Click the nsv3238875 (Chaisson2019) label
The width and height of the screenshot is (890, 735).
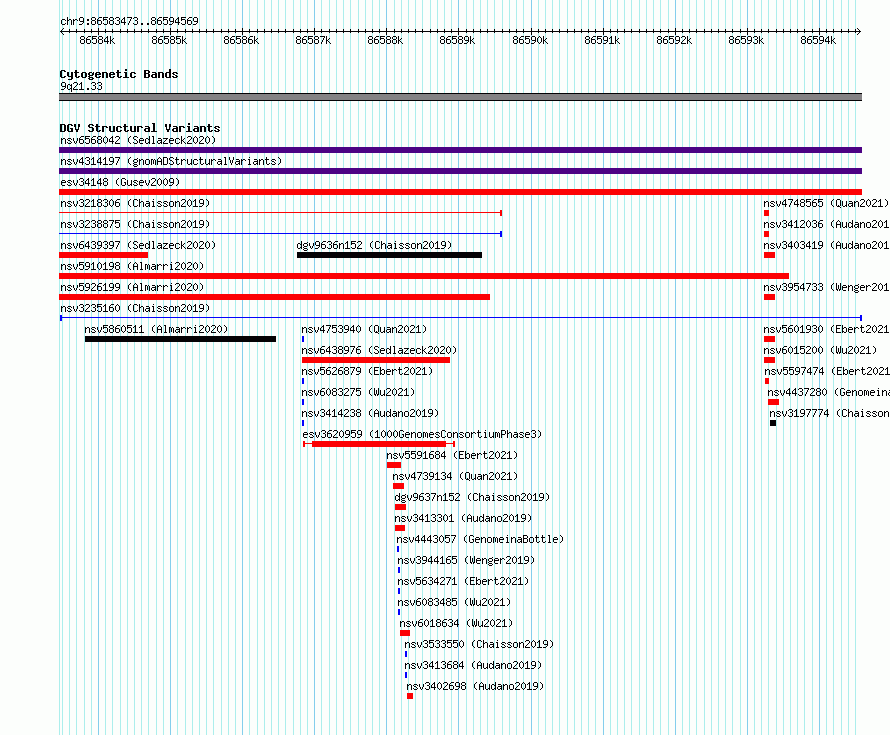pyautogui.click(x=135, y=224)
